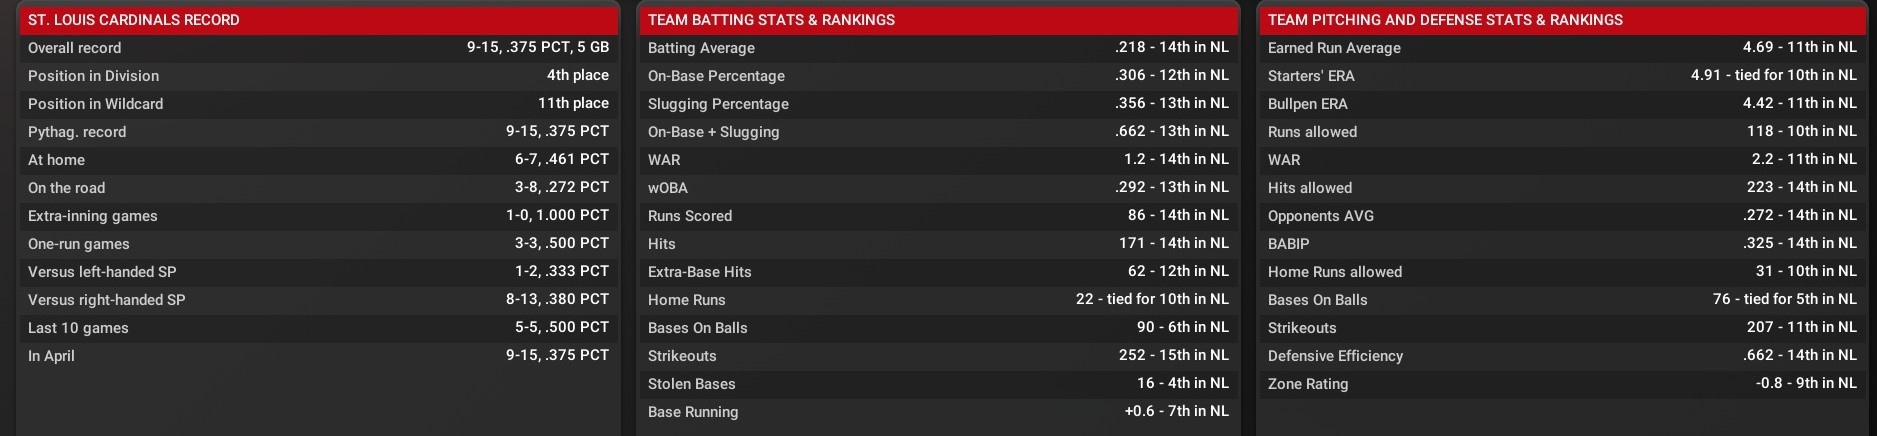Select the Position in Wildcard value
The height and width of the screenshot is (436, 1877).
pyautogui.click(x=573, y=104)
